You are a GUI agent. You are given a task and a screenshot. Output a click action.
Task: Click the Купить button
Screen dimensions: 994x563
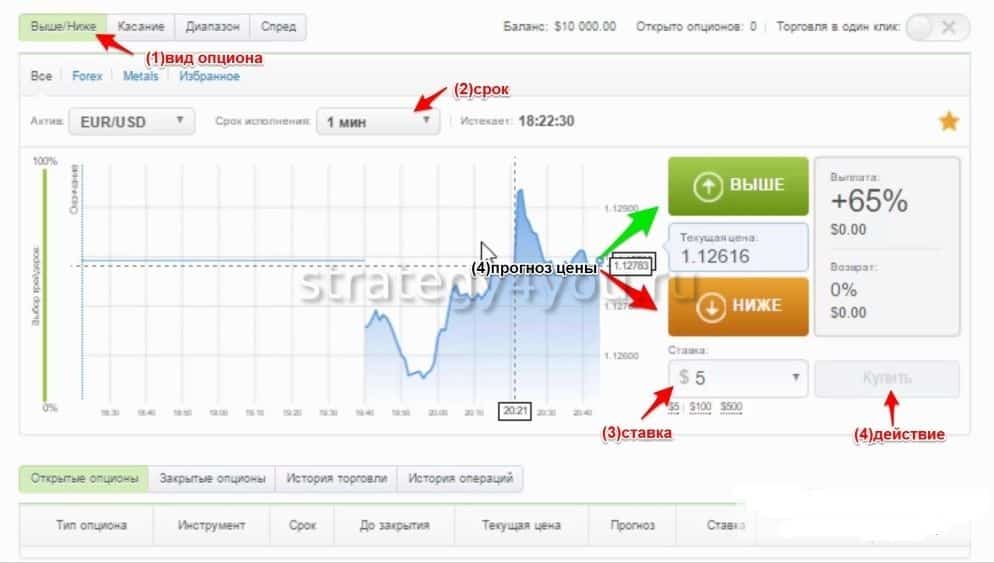point(887,379)
